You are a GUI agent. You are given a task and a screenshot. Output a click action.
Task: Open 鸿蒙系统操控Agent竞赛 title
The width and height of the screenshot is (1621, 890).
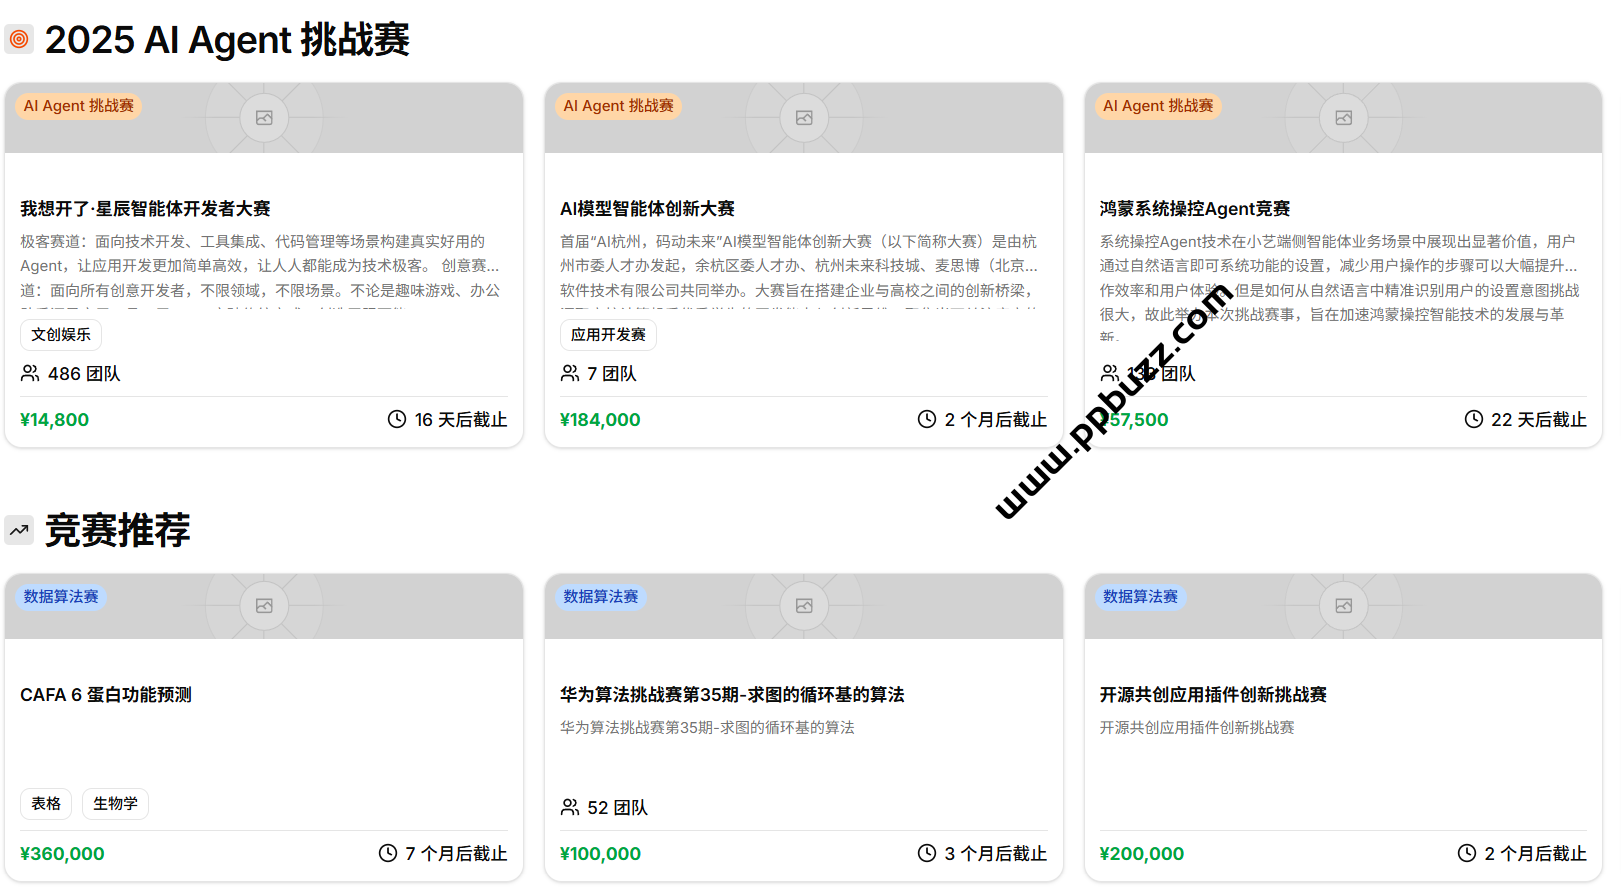pyautogui.click(x=1194, y=208)
